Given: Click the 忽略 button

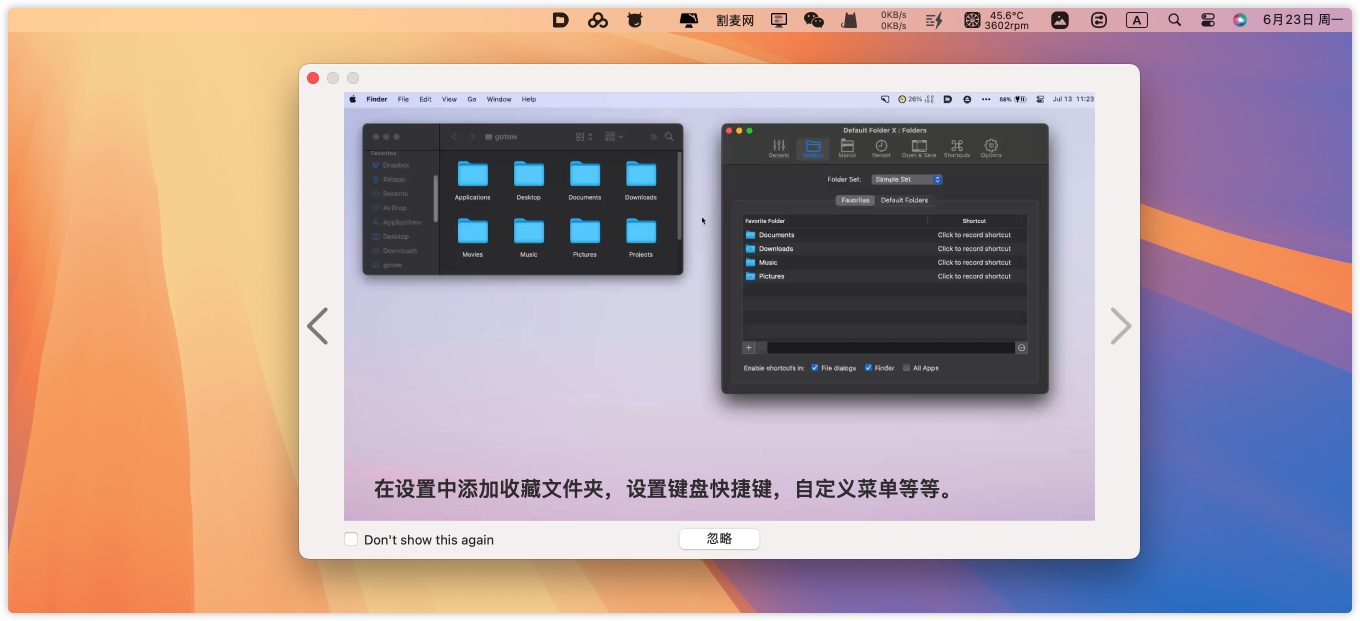Looking at the screenshot, I should tap(719, 539).
